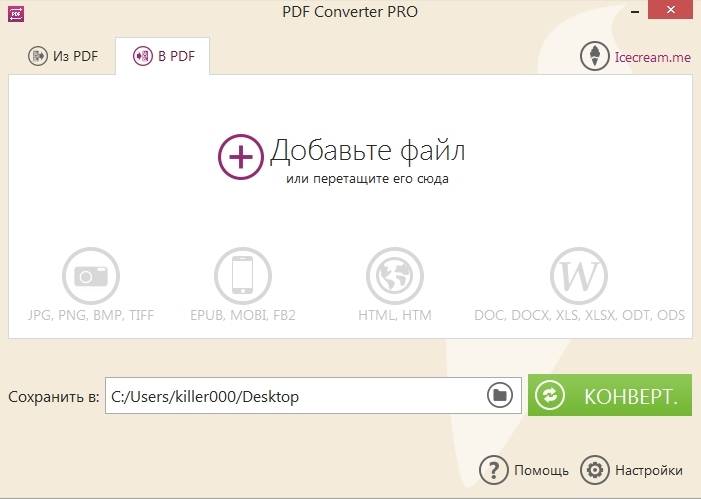The width and height of the screenshot is (701, 499).
Task: Start conversion with the КОНВЕРТ. button
Action: [610, 395]
